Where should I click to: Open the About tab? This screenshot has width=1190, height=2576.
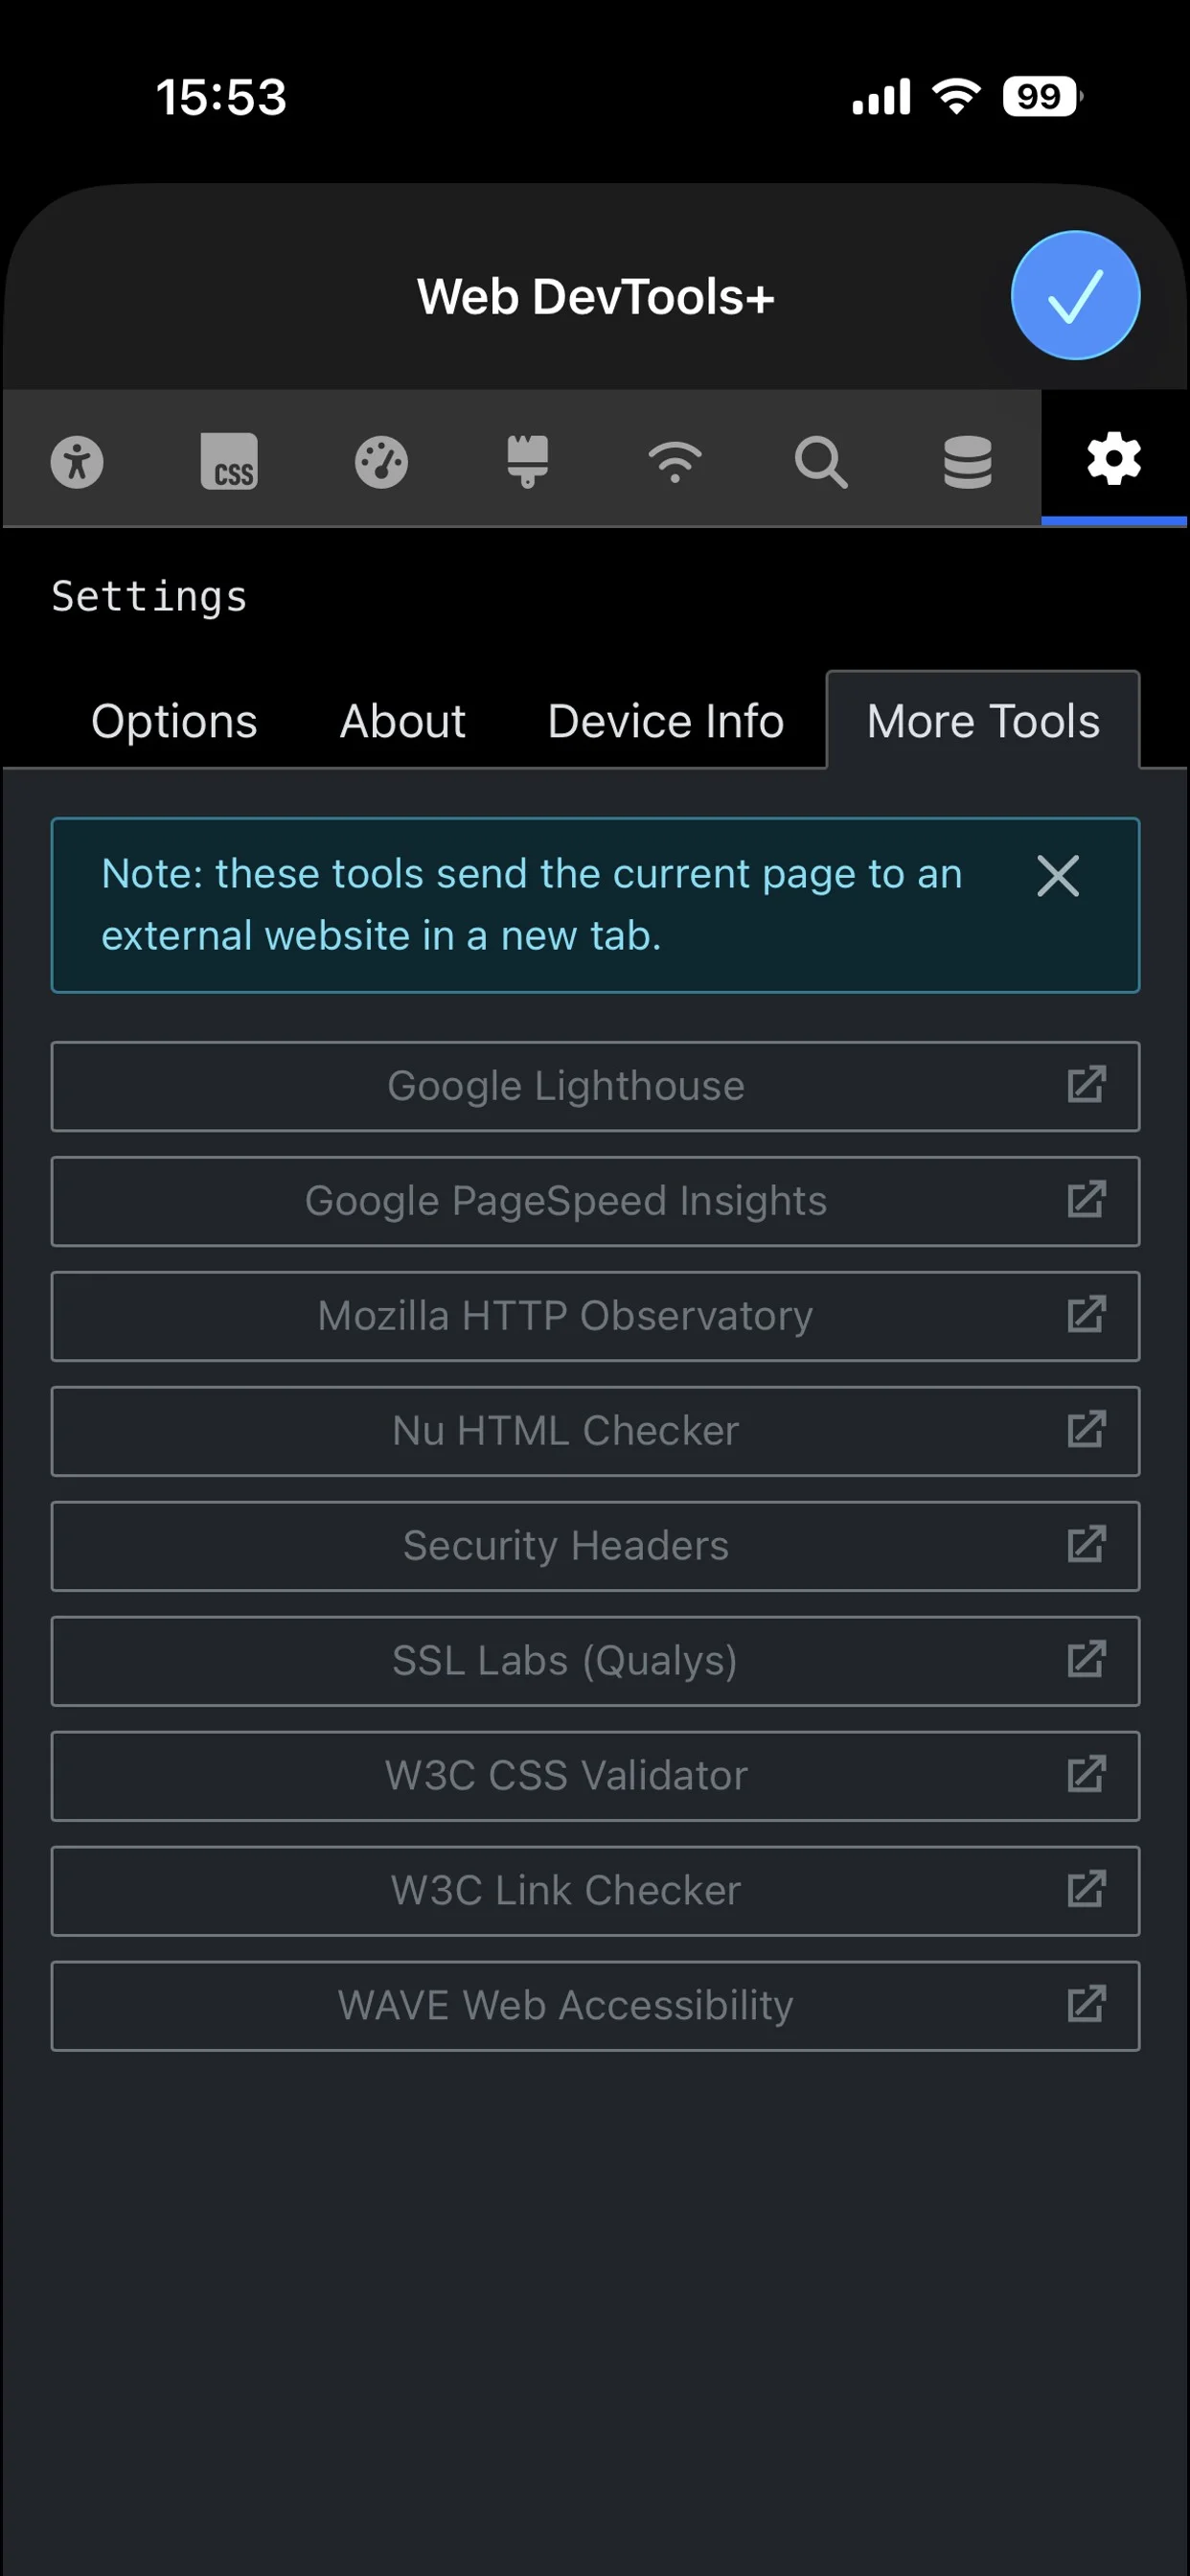(401, 721)
